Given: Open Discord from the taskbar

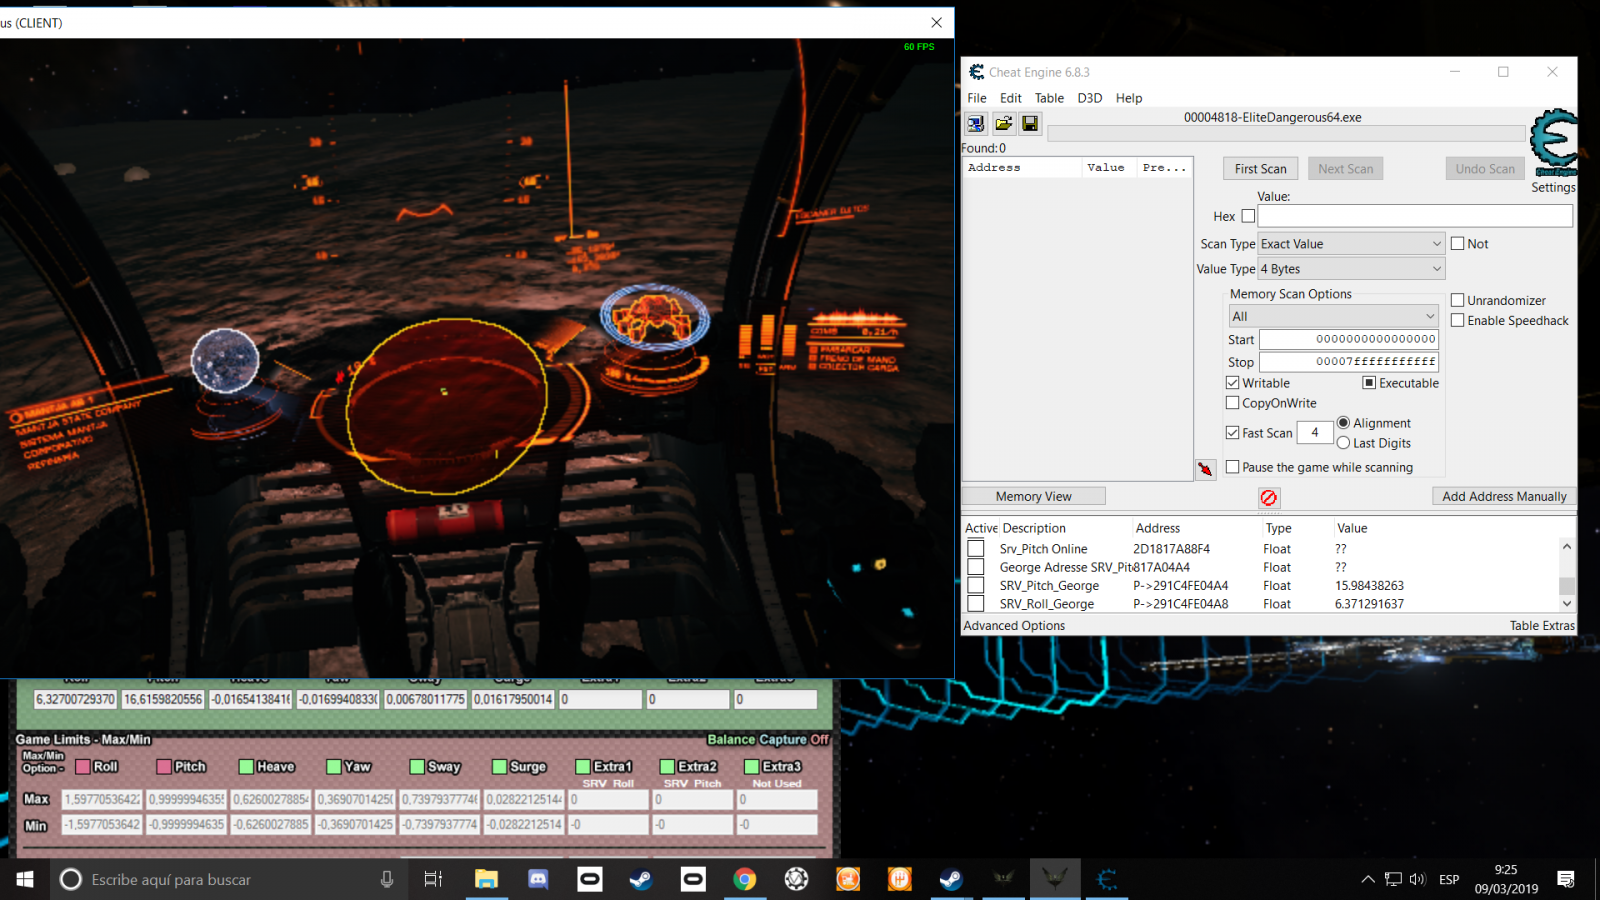Looking at the screenshot, I should (x=538, y=879).
